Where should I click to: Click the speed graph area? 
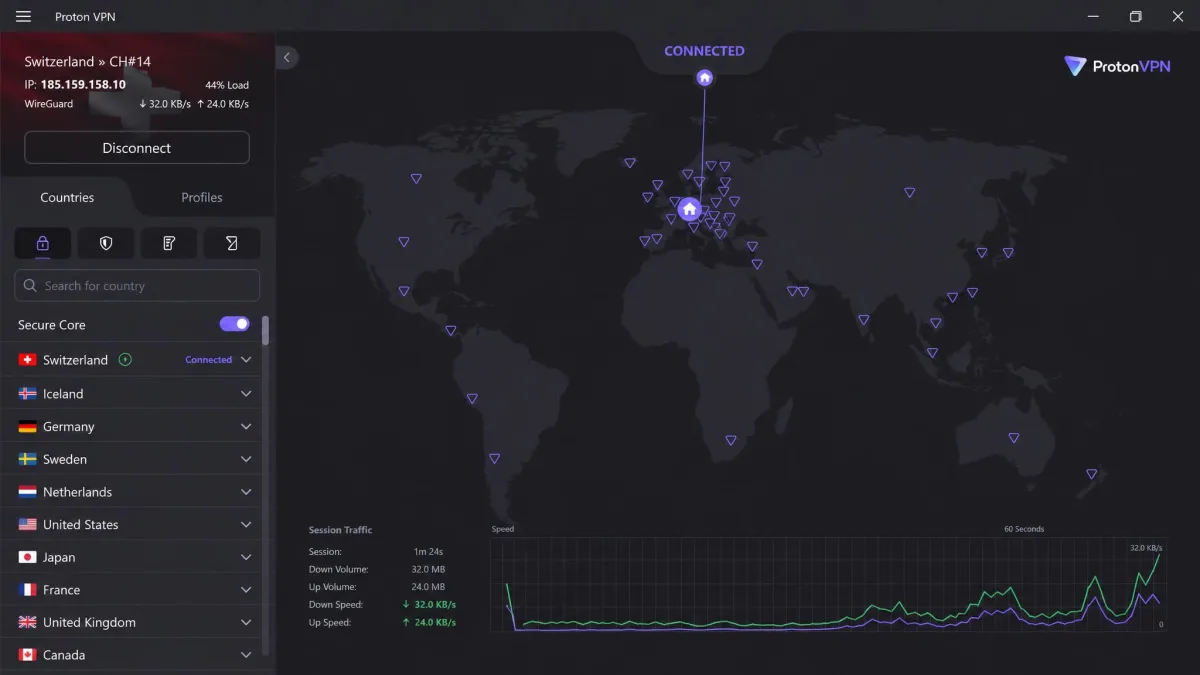(x=828, y=584)
